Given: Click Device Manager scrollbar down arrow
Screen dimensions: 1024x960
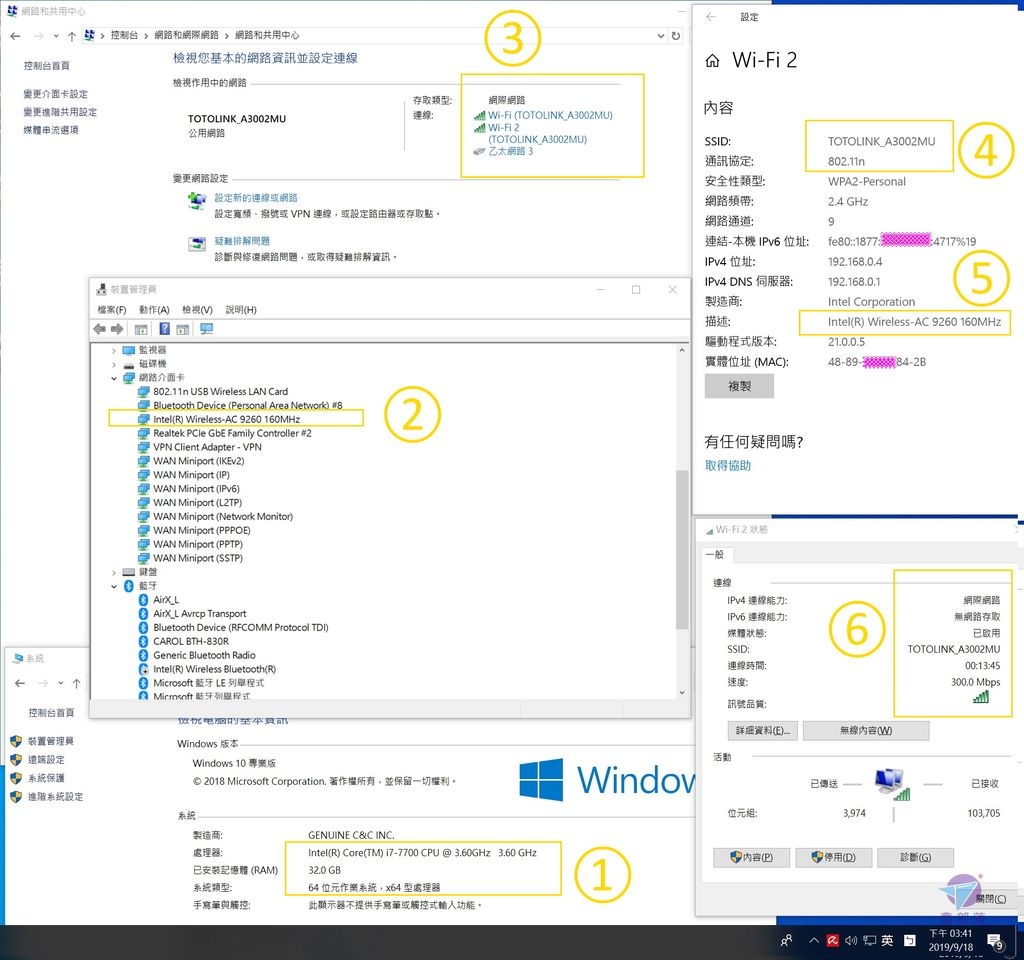Looking at the screenshot, I should click(682, 693).
